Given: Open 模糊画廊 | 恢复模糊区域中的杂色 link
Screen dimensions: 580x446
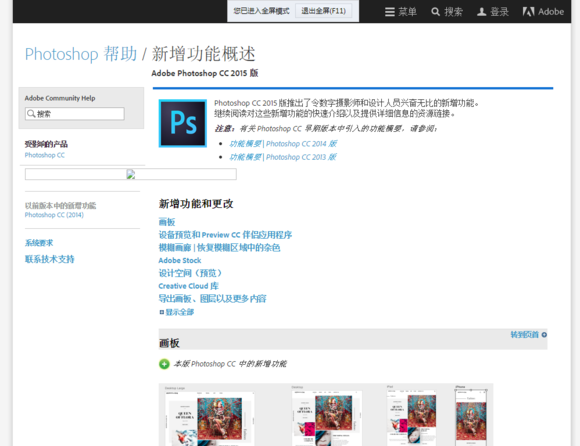Looking at the screenshot, I should 219,247.
